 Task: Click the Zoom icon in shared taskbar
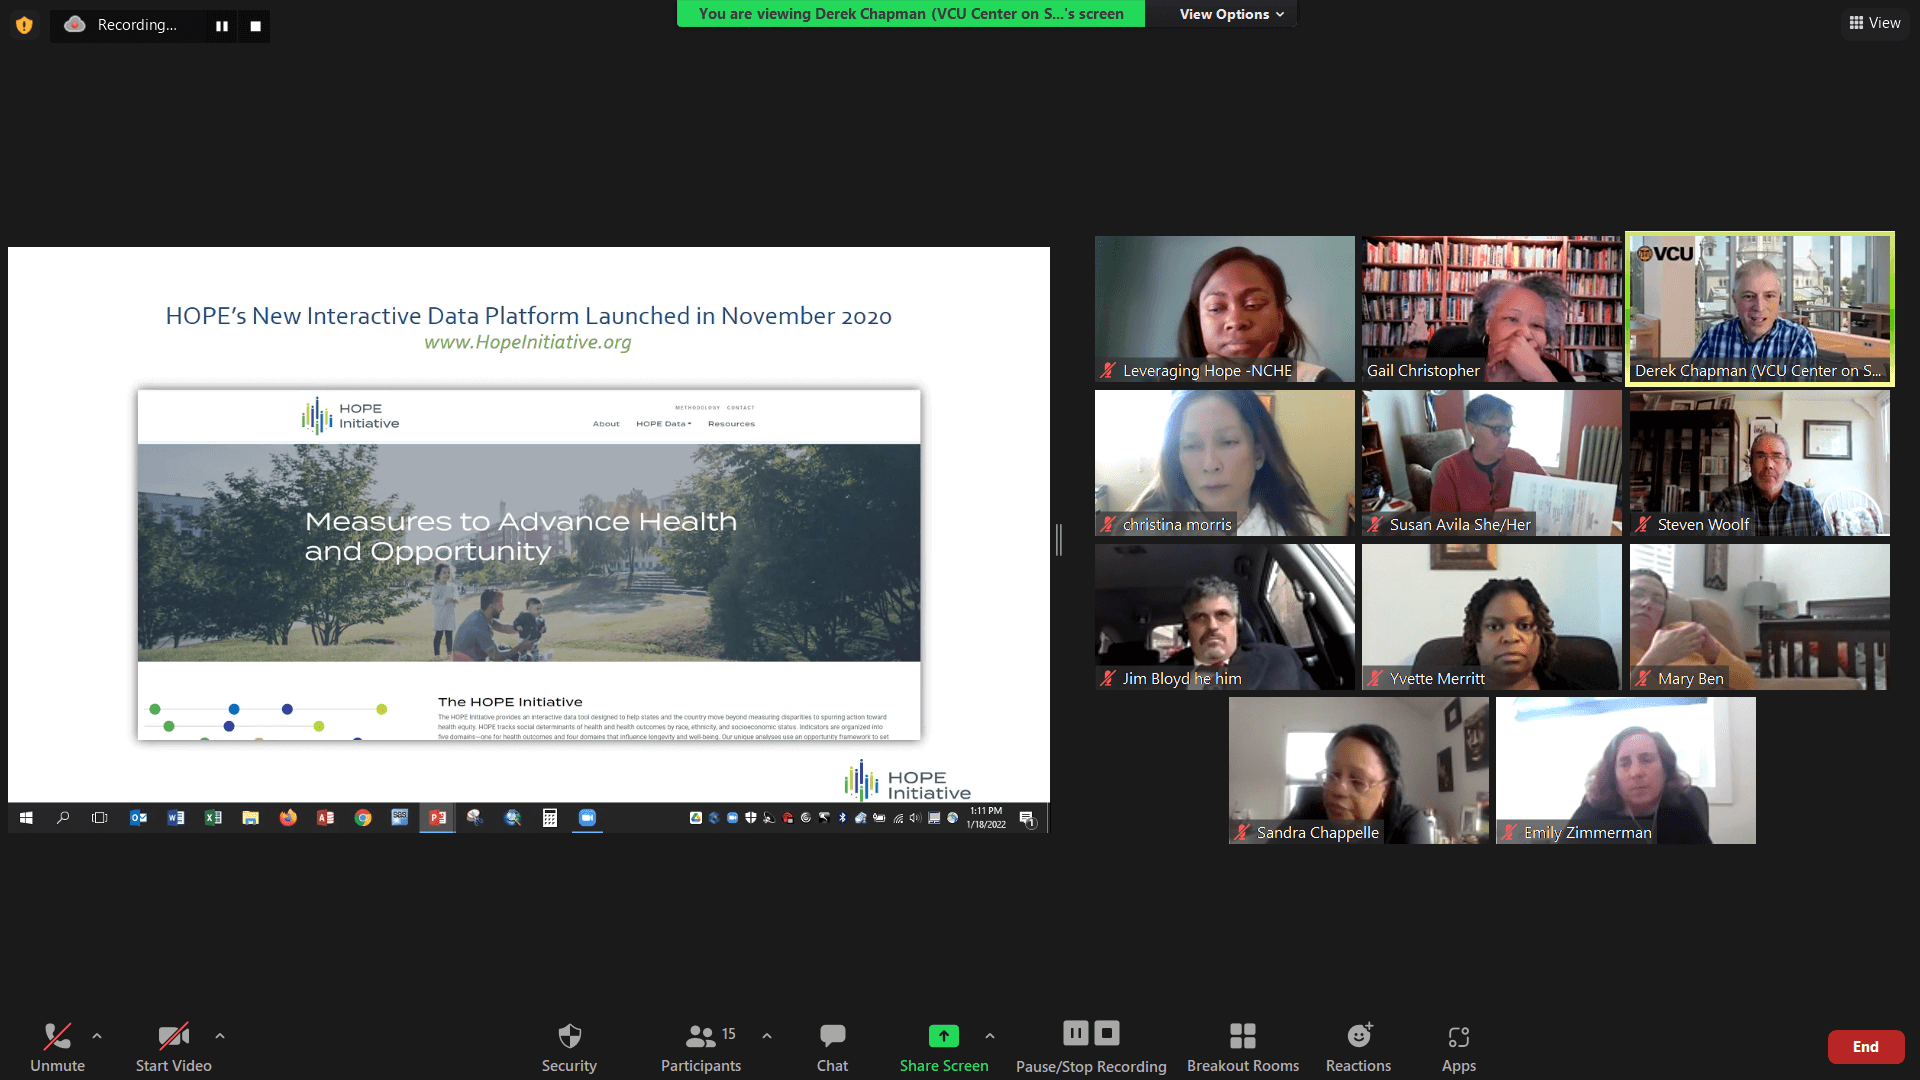point(587,818)
